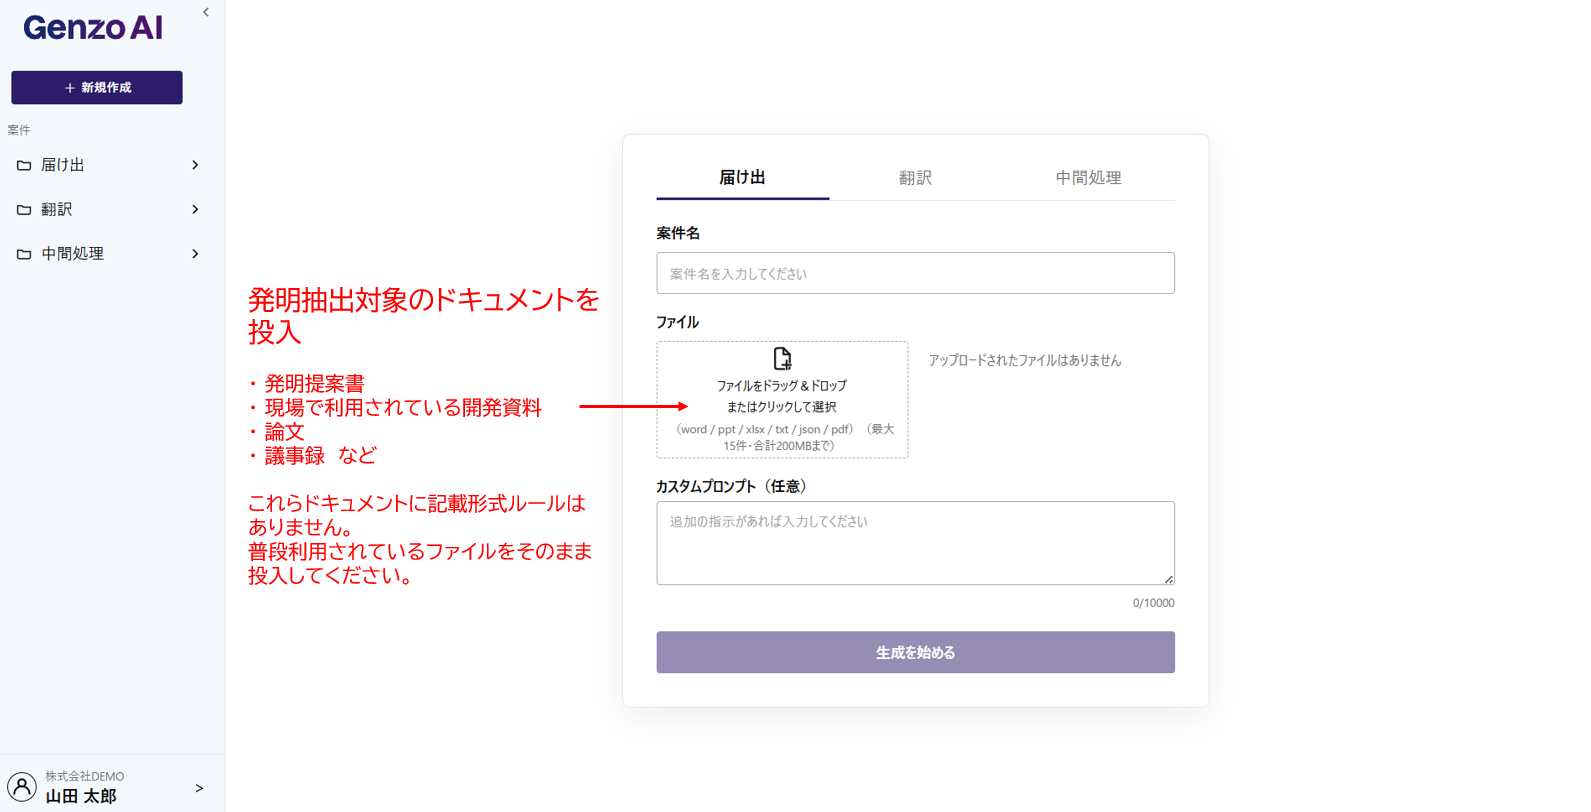Image resolution: width=1591 pixels, height=812 pixels.
Task: Click the 山田 太郎 account name
Action: (x=81, y=796)
